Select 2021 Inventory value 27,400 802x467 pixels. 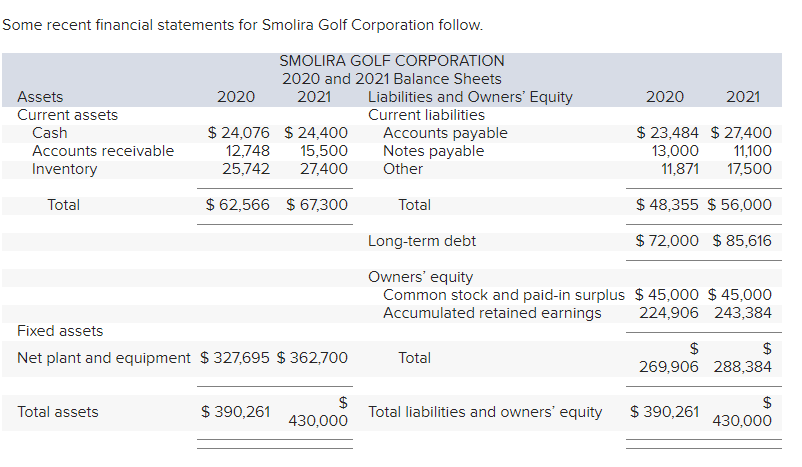tap(324, 169)
